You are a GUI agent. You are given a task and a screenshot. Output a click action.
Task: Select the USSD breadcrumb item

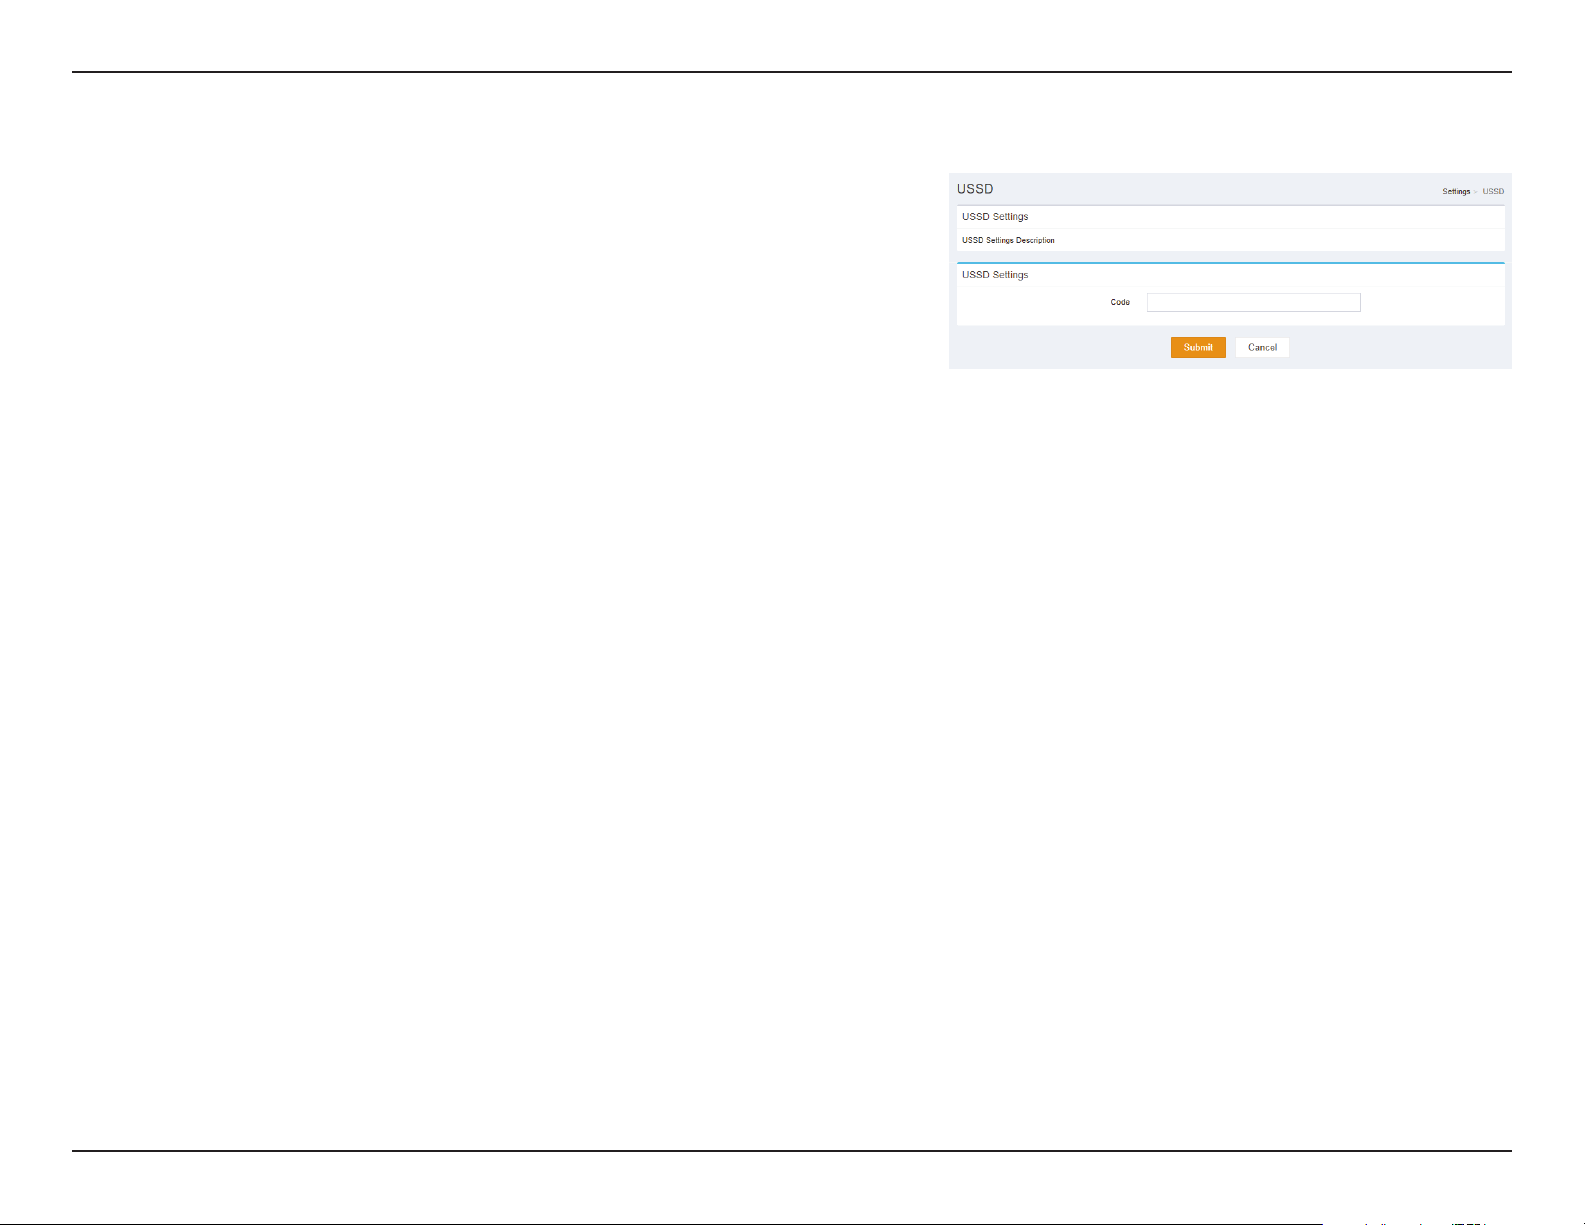pos(1493,191)
